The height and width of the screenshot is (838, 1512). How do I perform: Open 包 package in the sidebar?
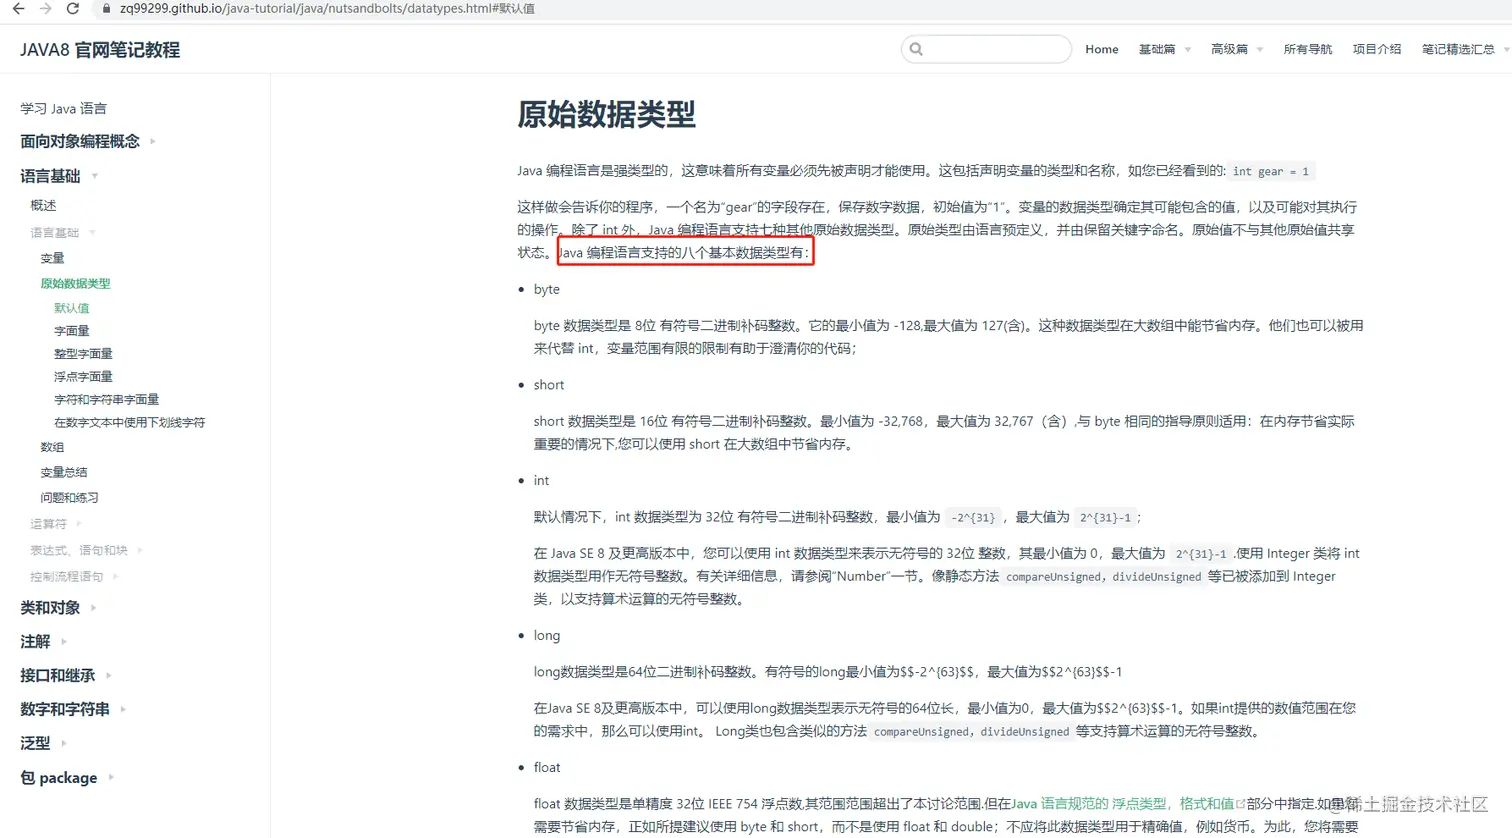pyautogui.click(x=59, y=778)
